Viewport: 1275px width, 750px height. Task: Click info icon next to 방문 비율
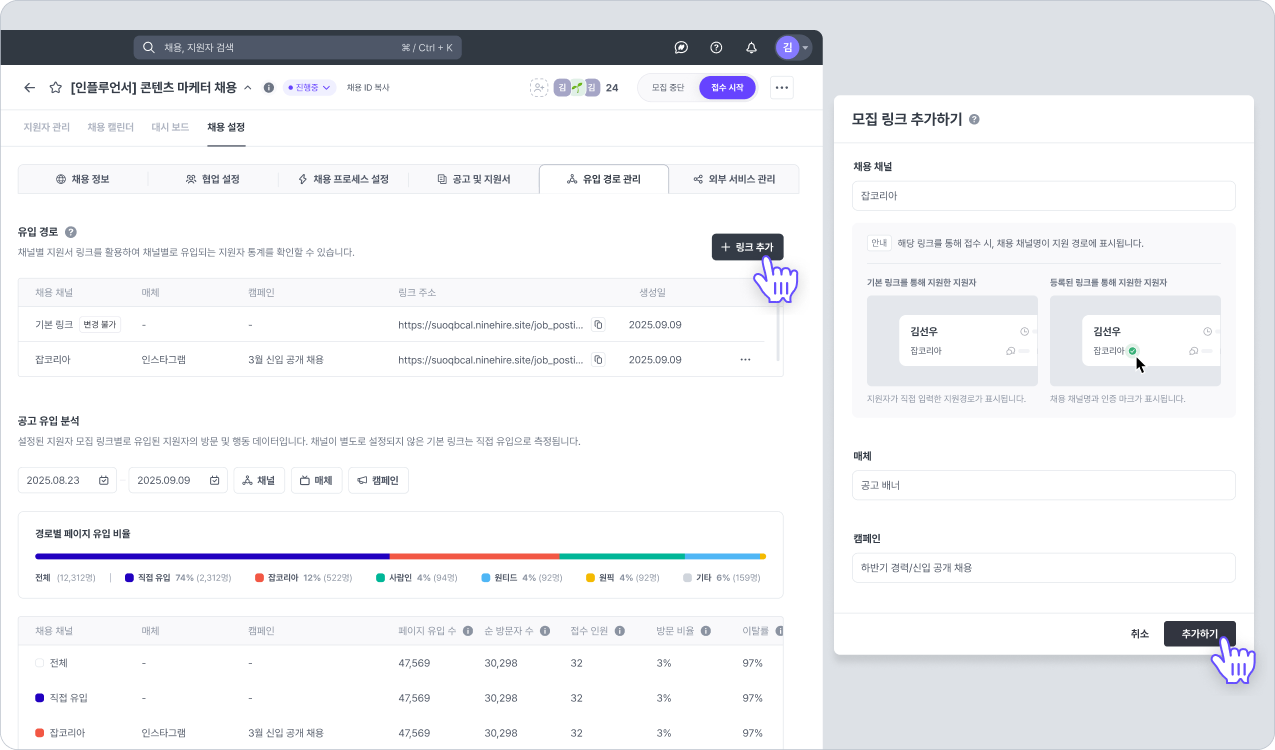pyautogui.click(x=706, y=631)
